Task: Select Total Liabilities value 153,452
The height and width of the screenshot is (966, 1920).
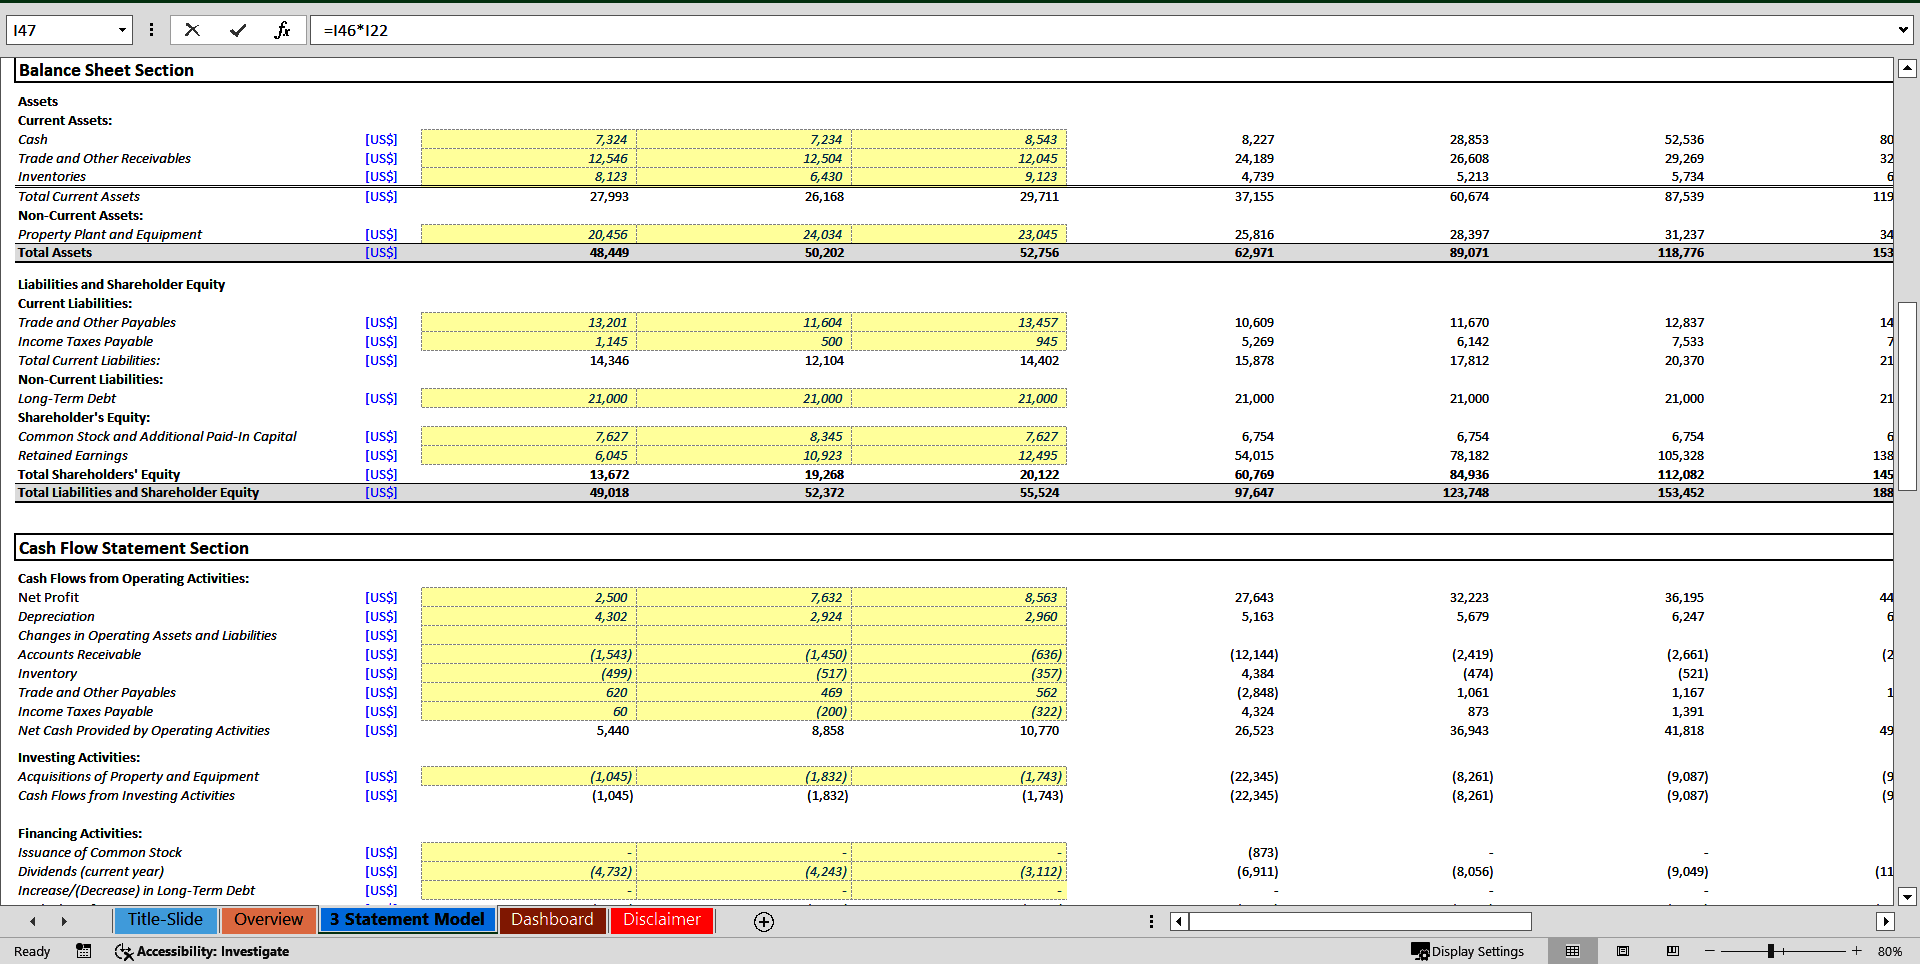Action: click(x=1680, y=492)
